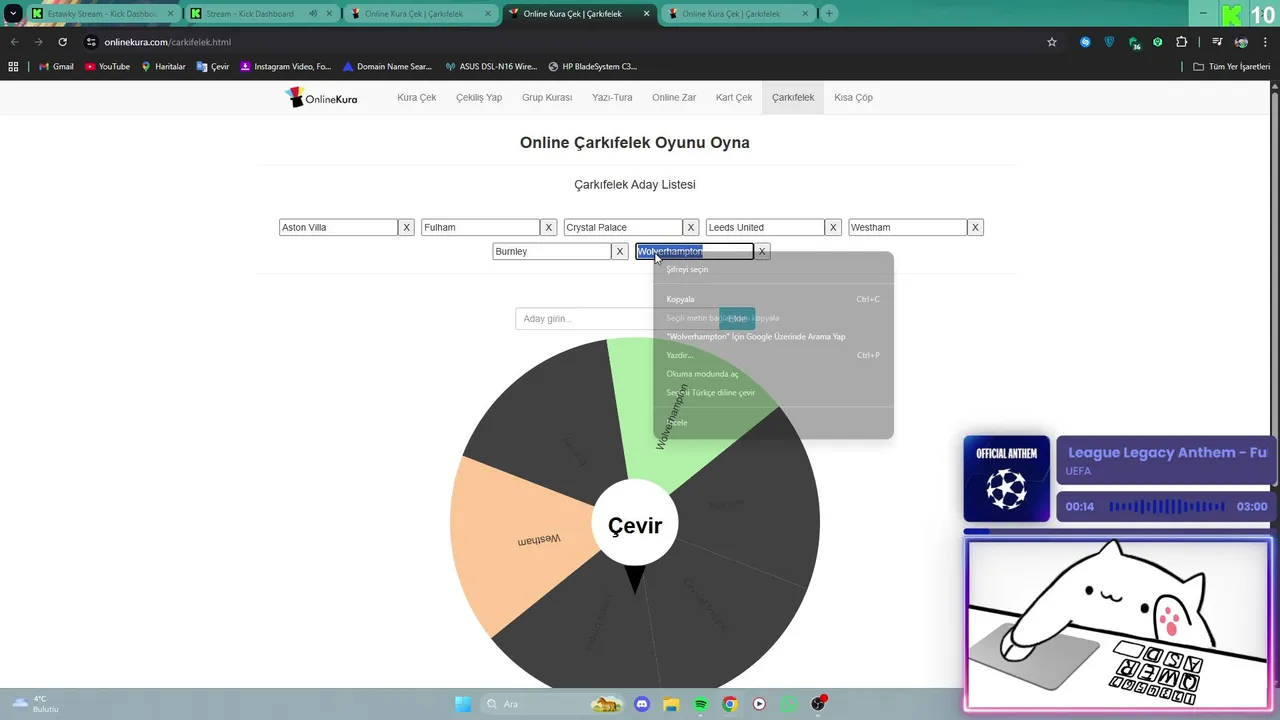Open Chrome three-dot menu
The height and width of the screenshot is (720, 1280).
point(1266,42)
